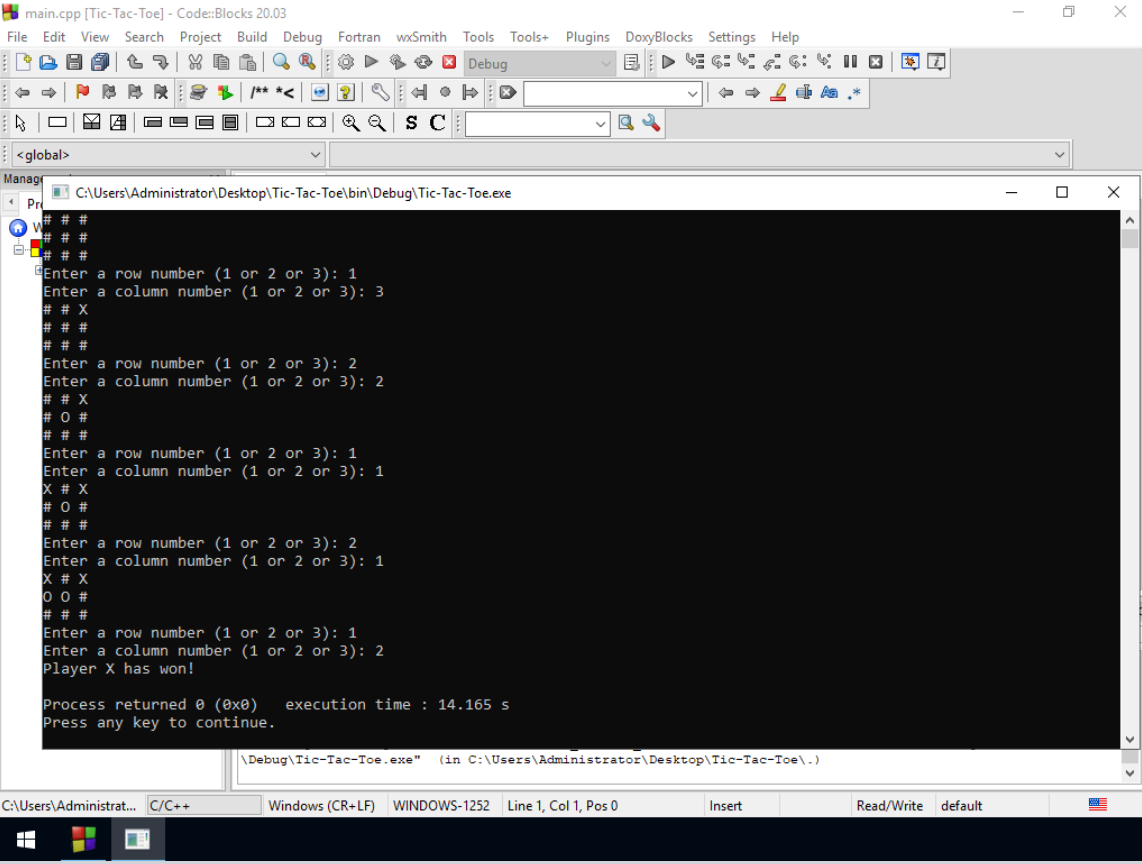Viewport: 1142px width, 864px height.
Task: Click Build and run icon
Action: click(x=398, y=63)
